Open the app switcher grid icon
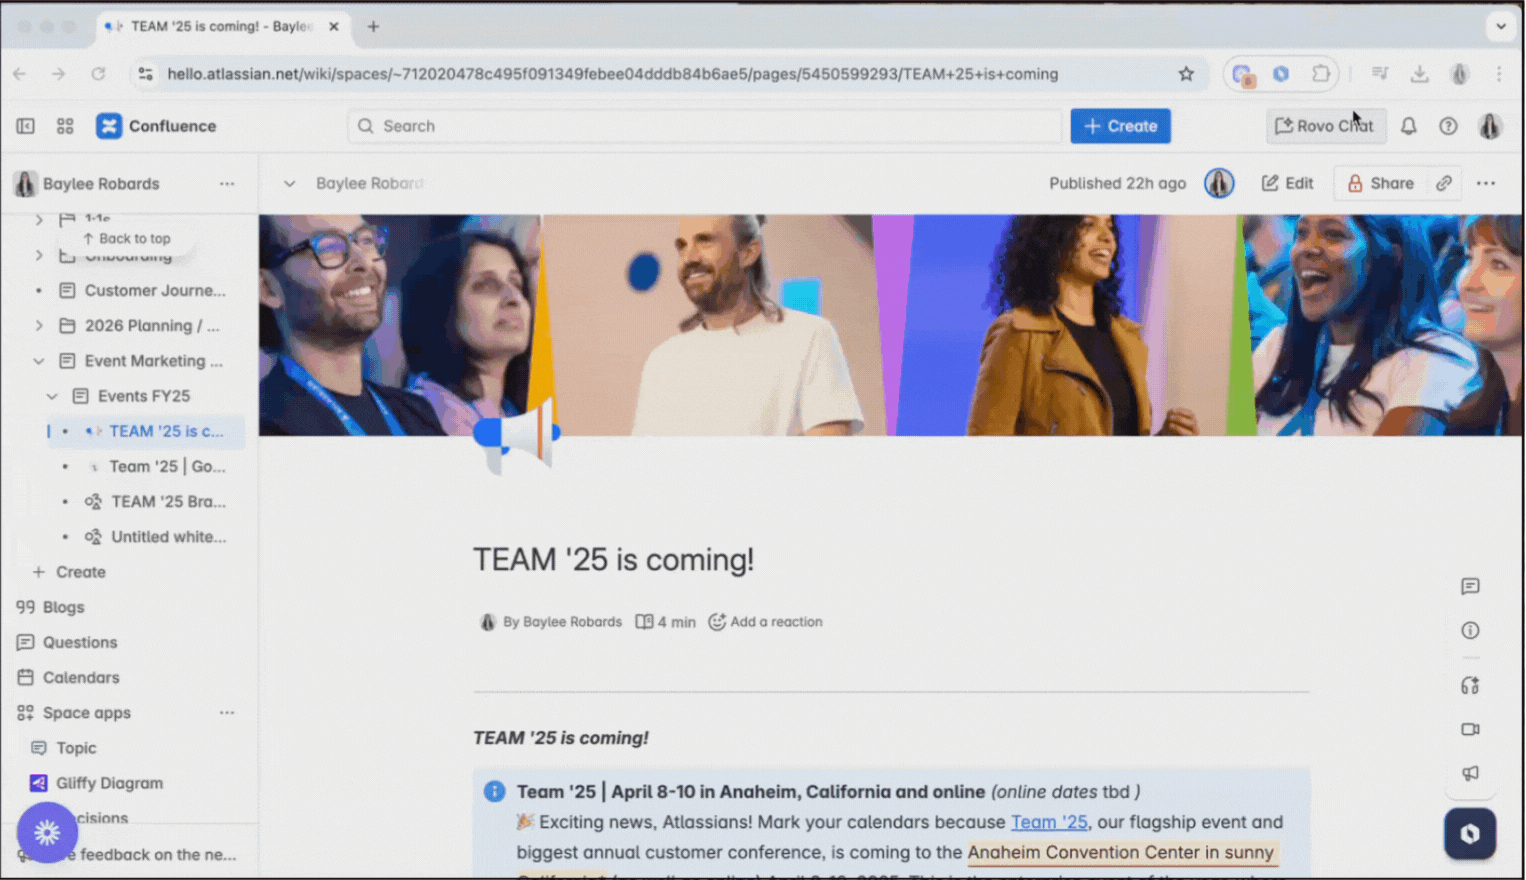Image resolution: width=1526 pixels, height=880 pixels. (64, 126)
